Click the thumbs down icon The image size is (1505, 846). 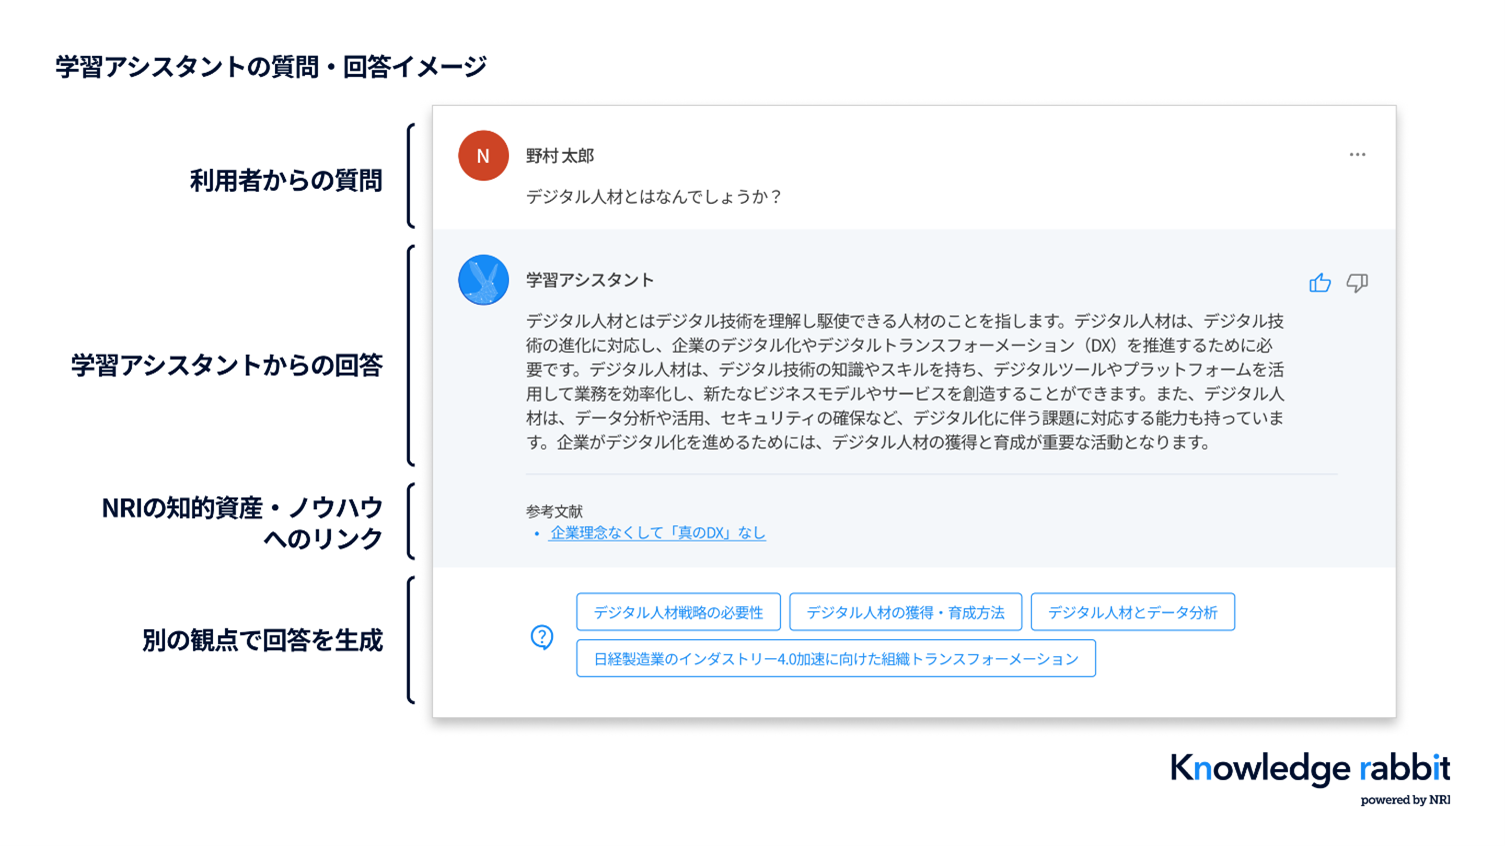point(1357,283)
